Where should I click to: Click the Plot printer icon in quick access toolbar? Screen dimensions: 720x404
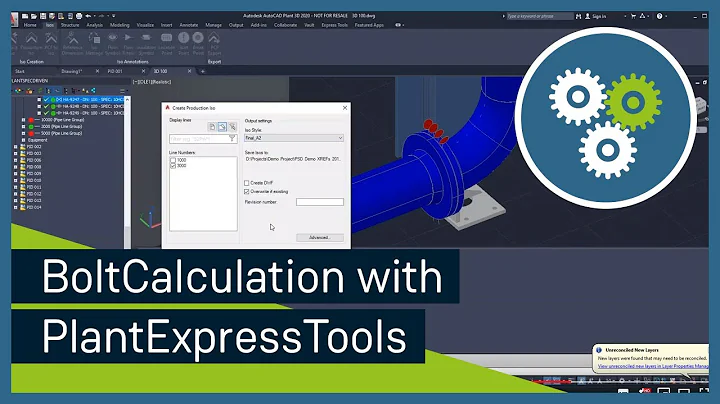pos(79,16)
